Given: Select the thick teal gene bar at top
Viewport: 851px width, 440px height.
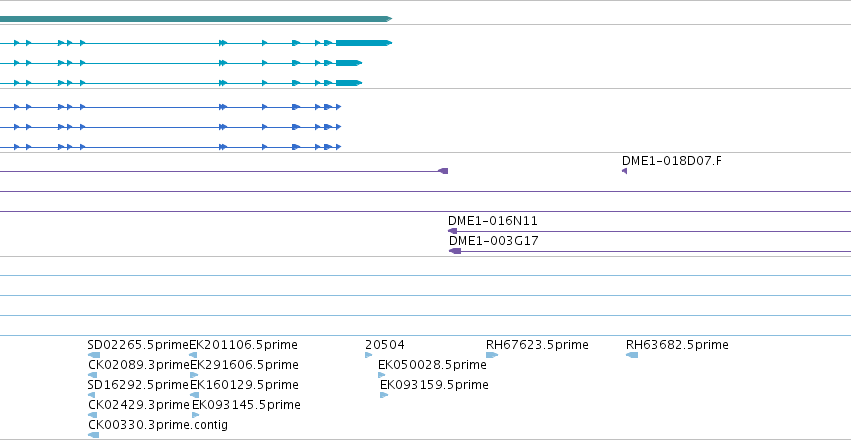Looking at the screenshot, I should (x=196, y=19).
